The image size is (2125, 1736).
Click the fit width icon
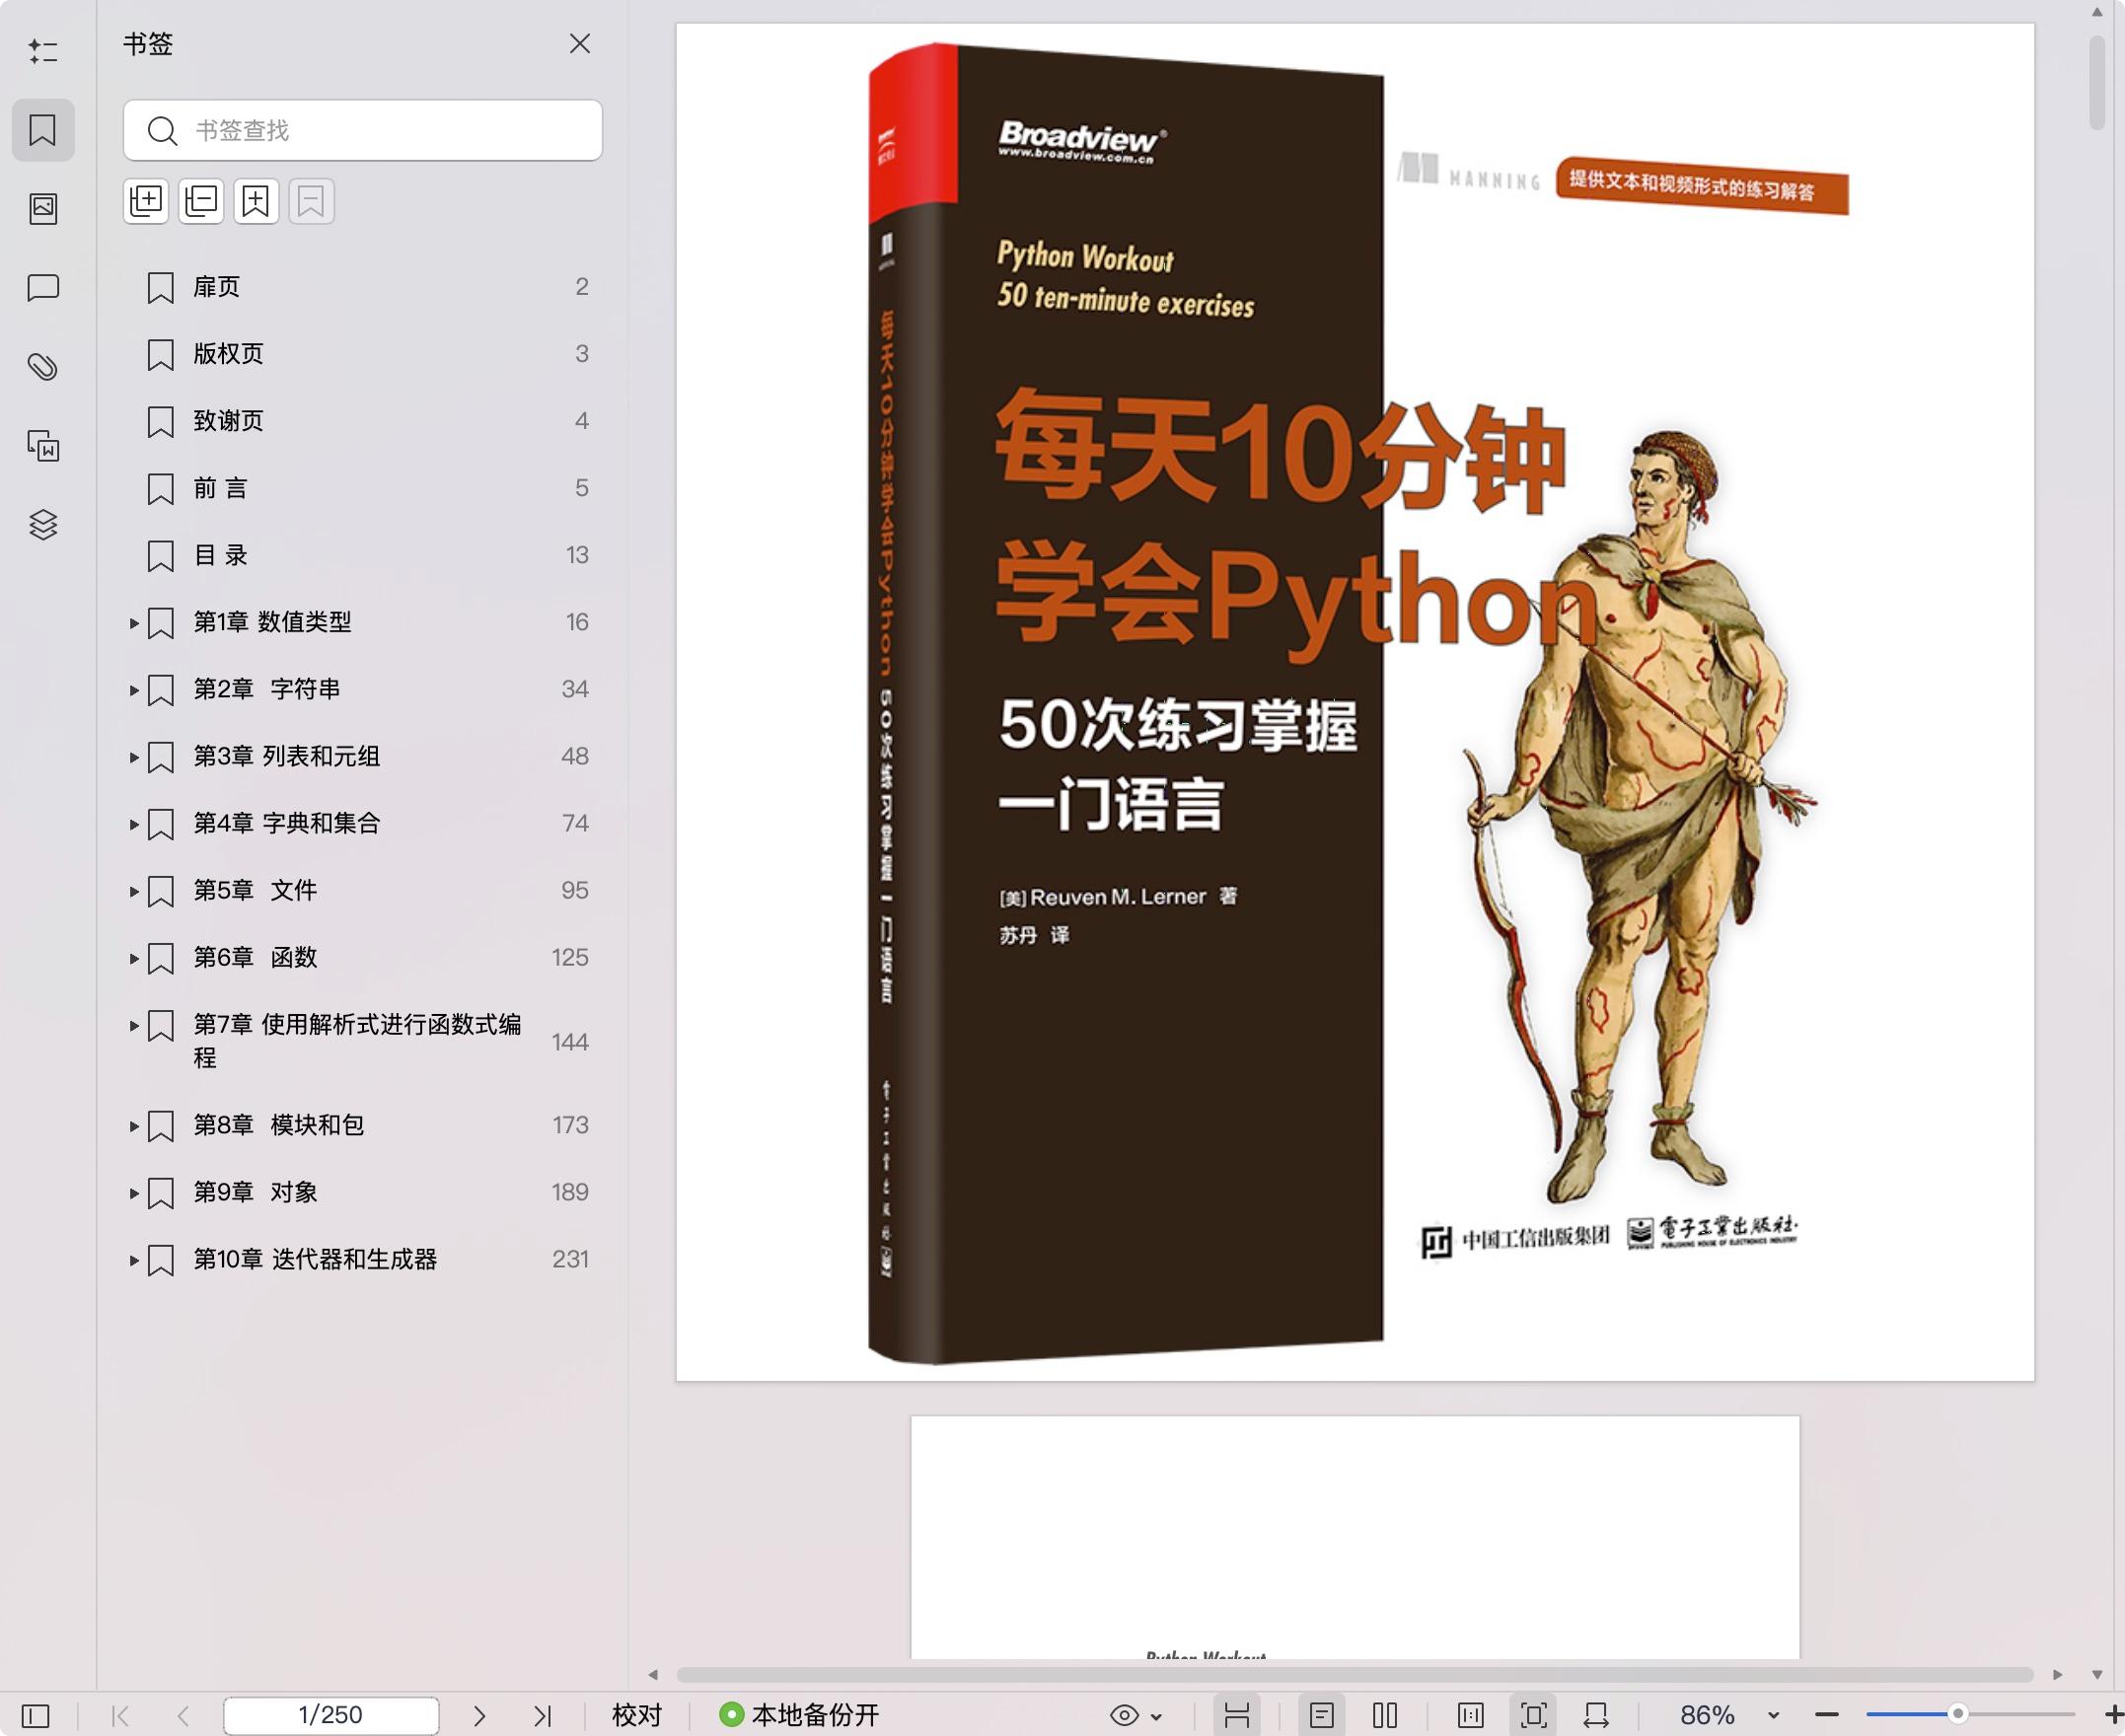point(1597,1716)
